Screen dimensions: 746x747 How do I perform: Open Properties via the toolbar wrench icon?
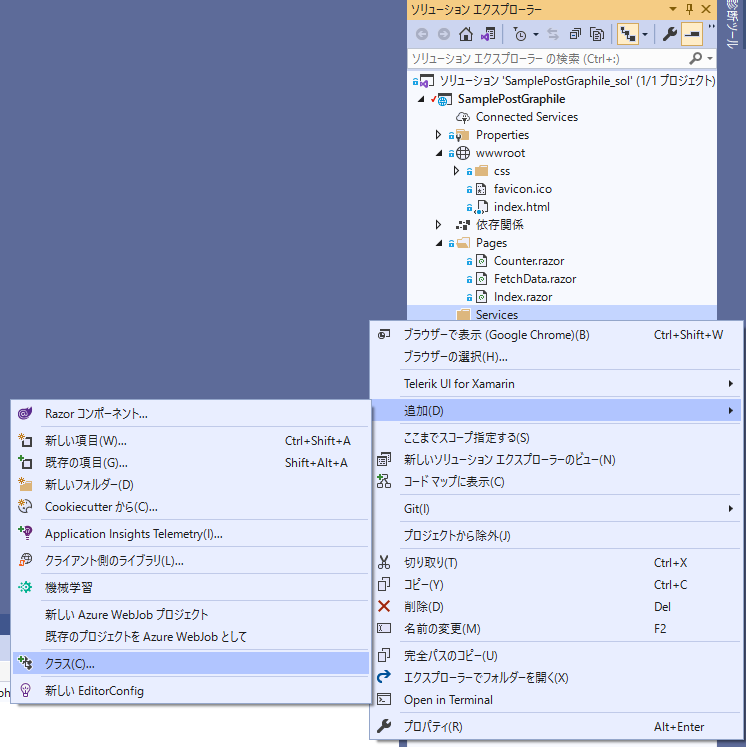coord(669,34)
